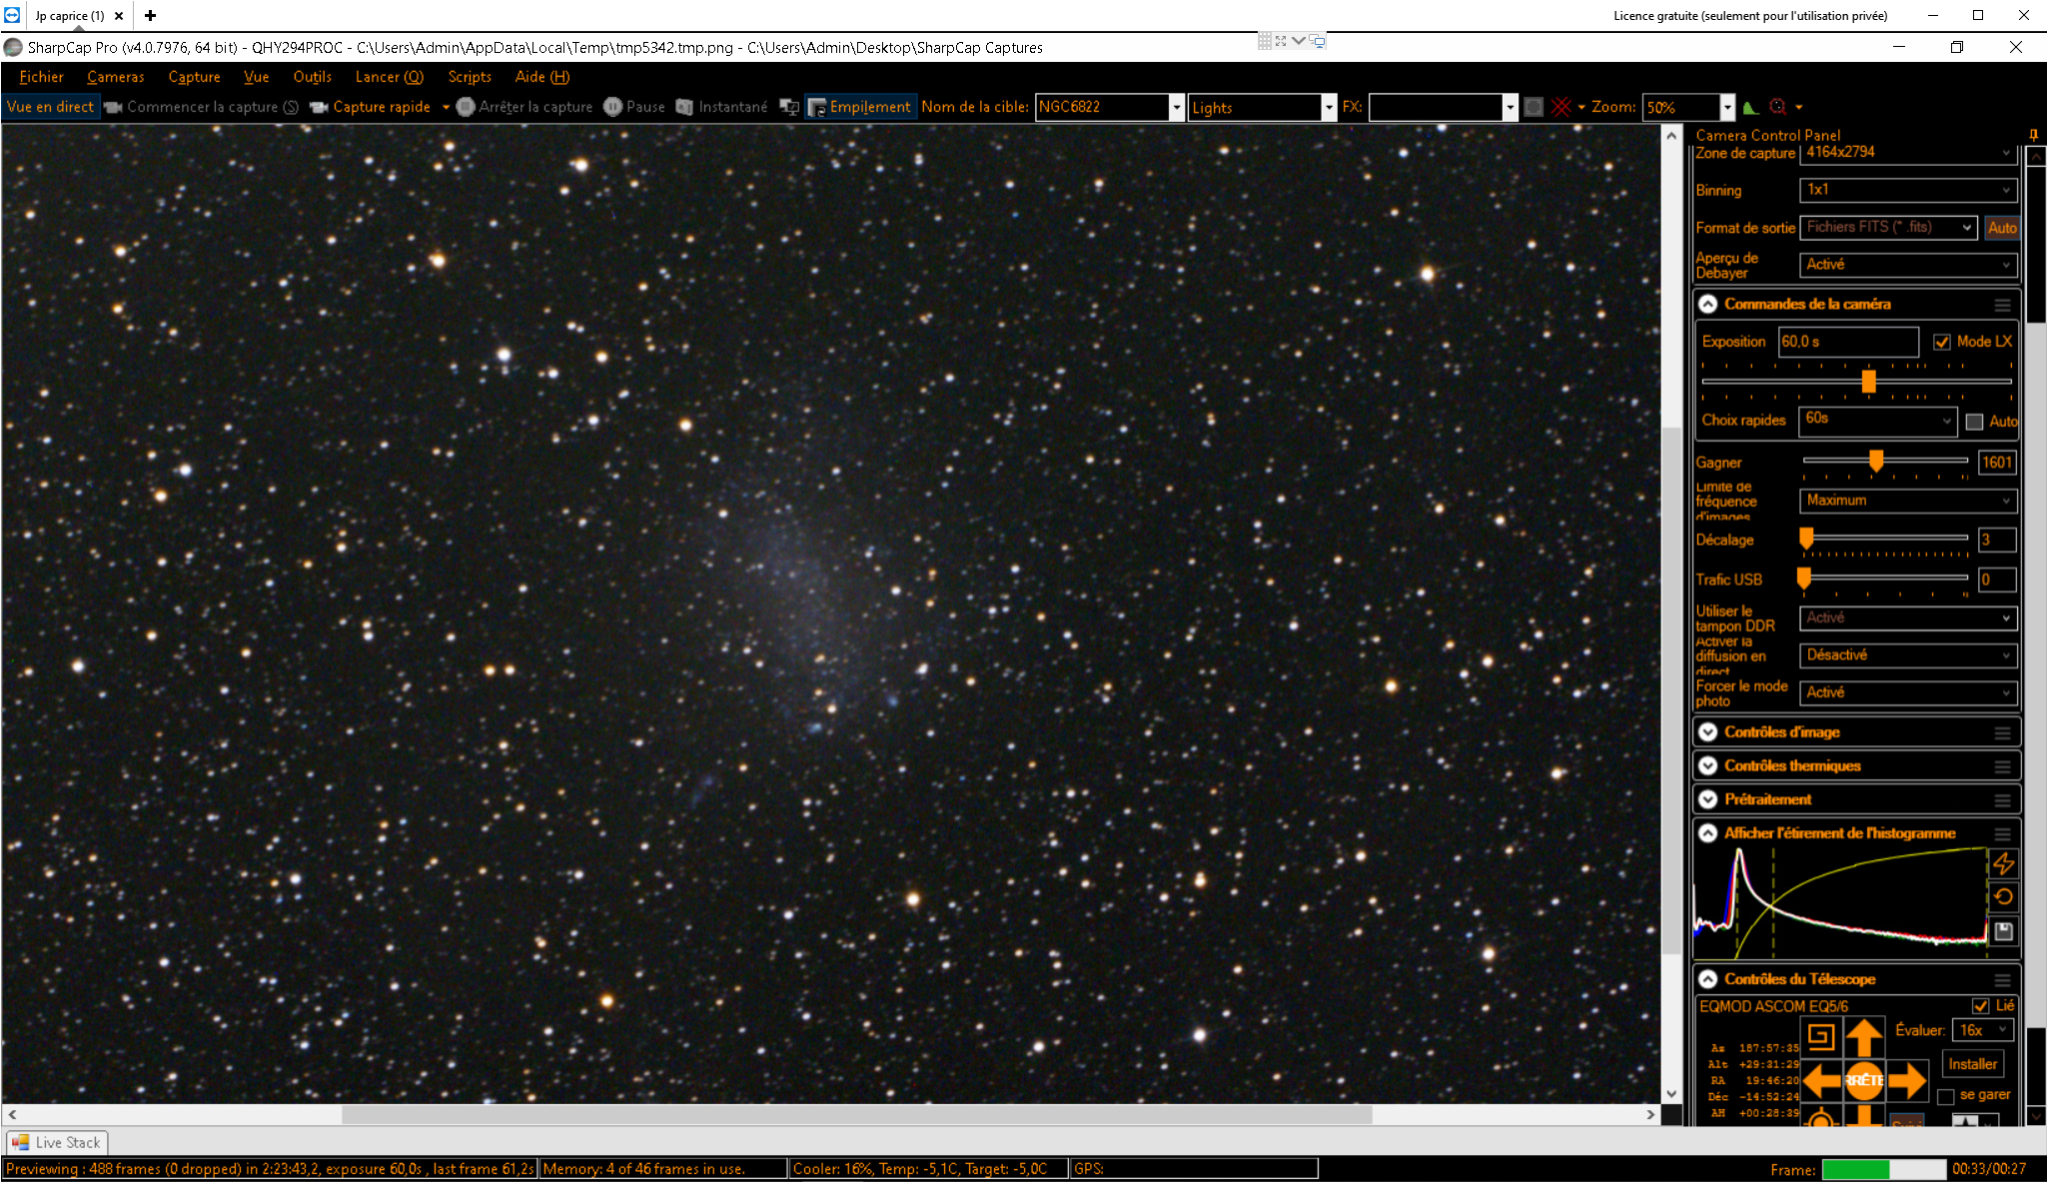Collapse the Commandes de la caméra section
2048x1183 pixels.
coord(1708,304)
